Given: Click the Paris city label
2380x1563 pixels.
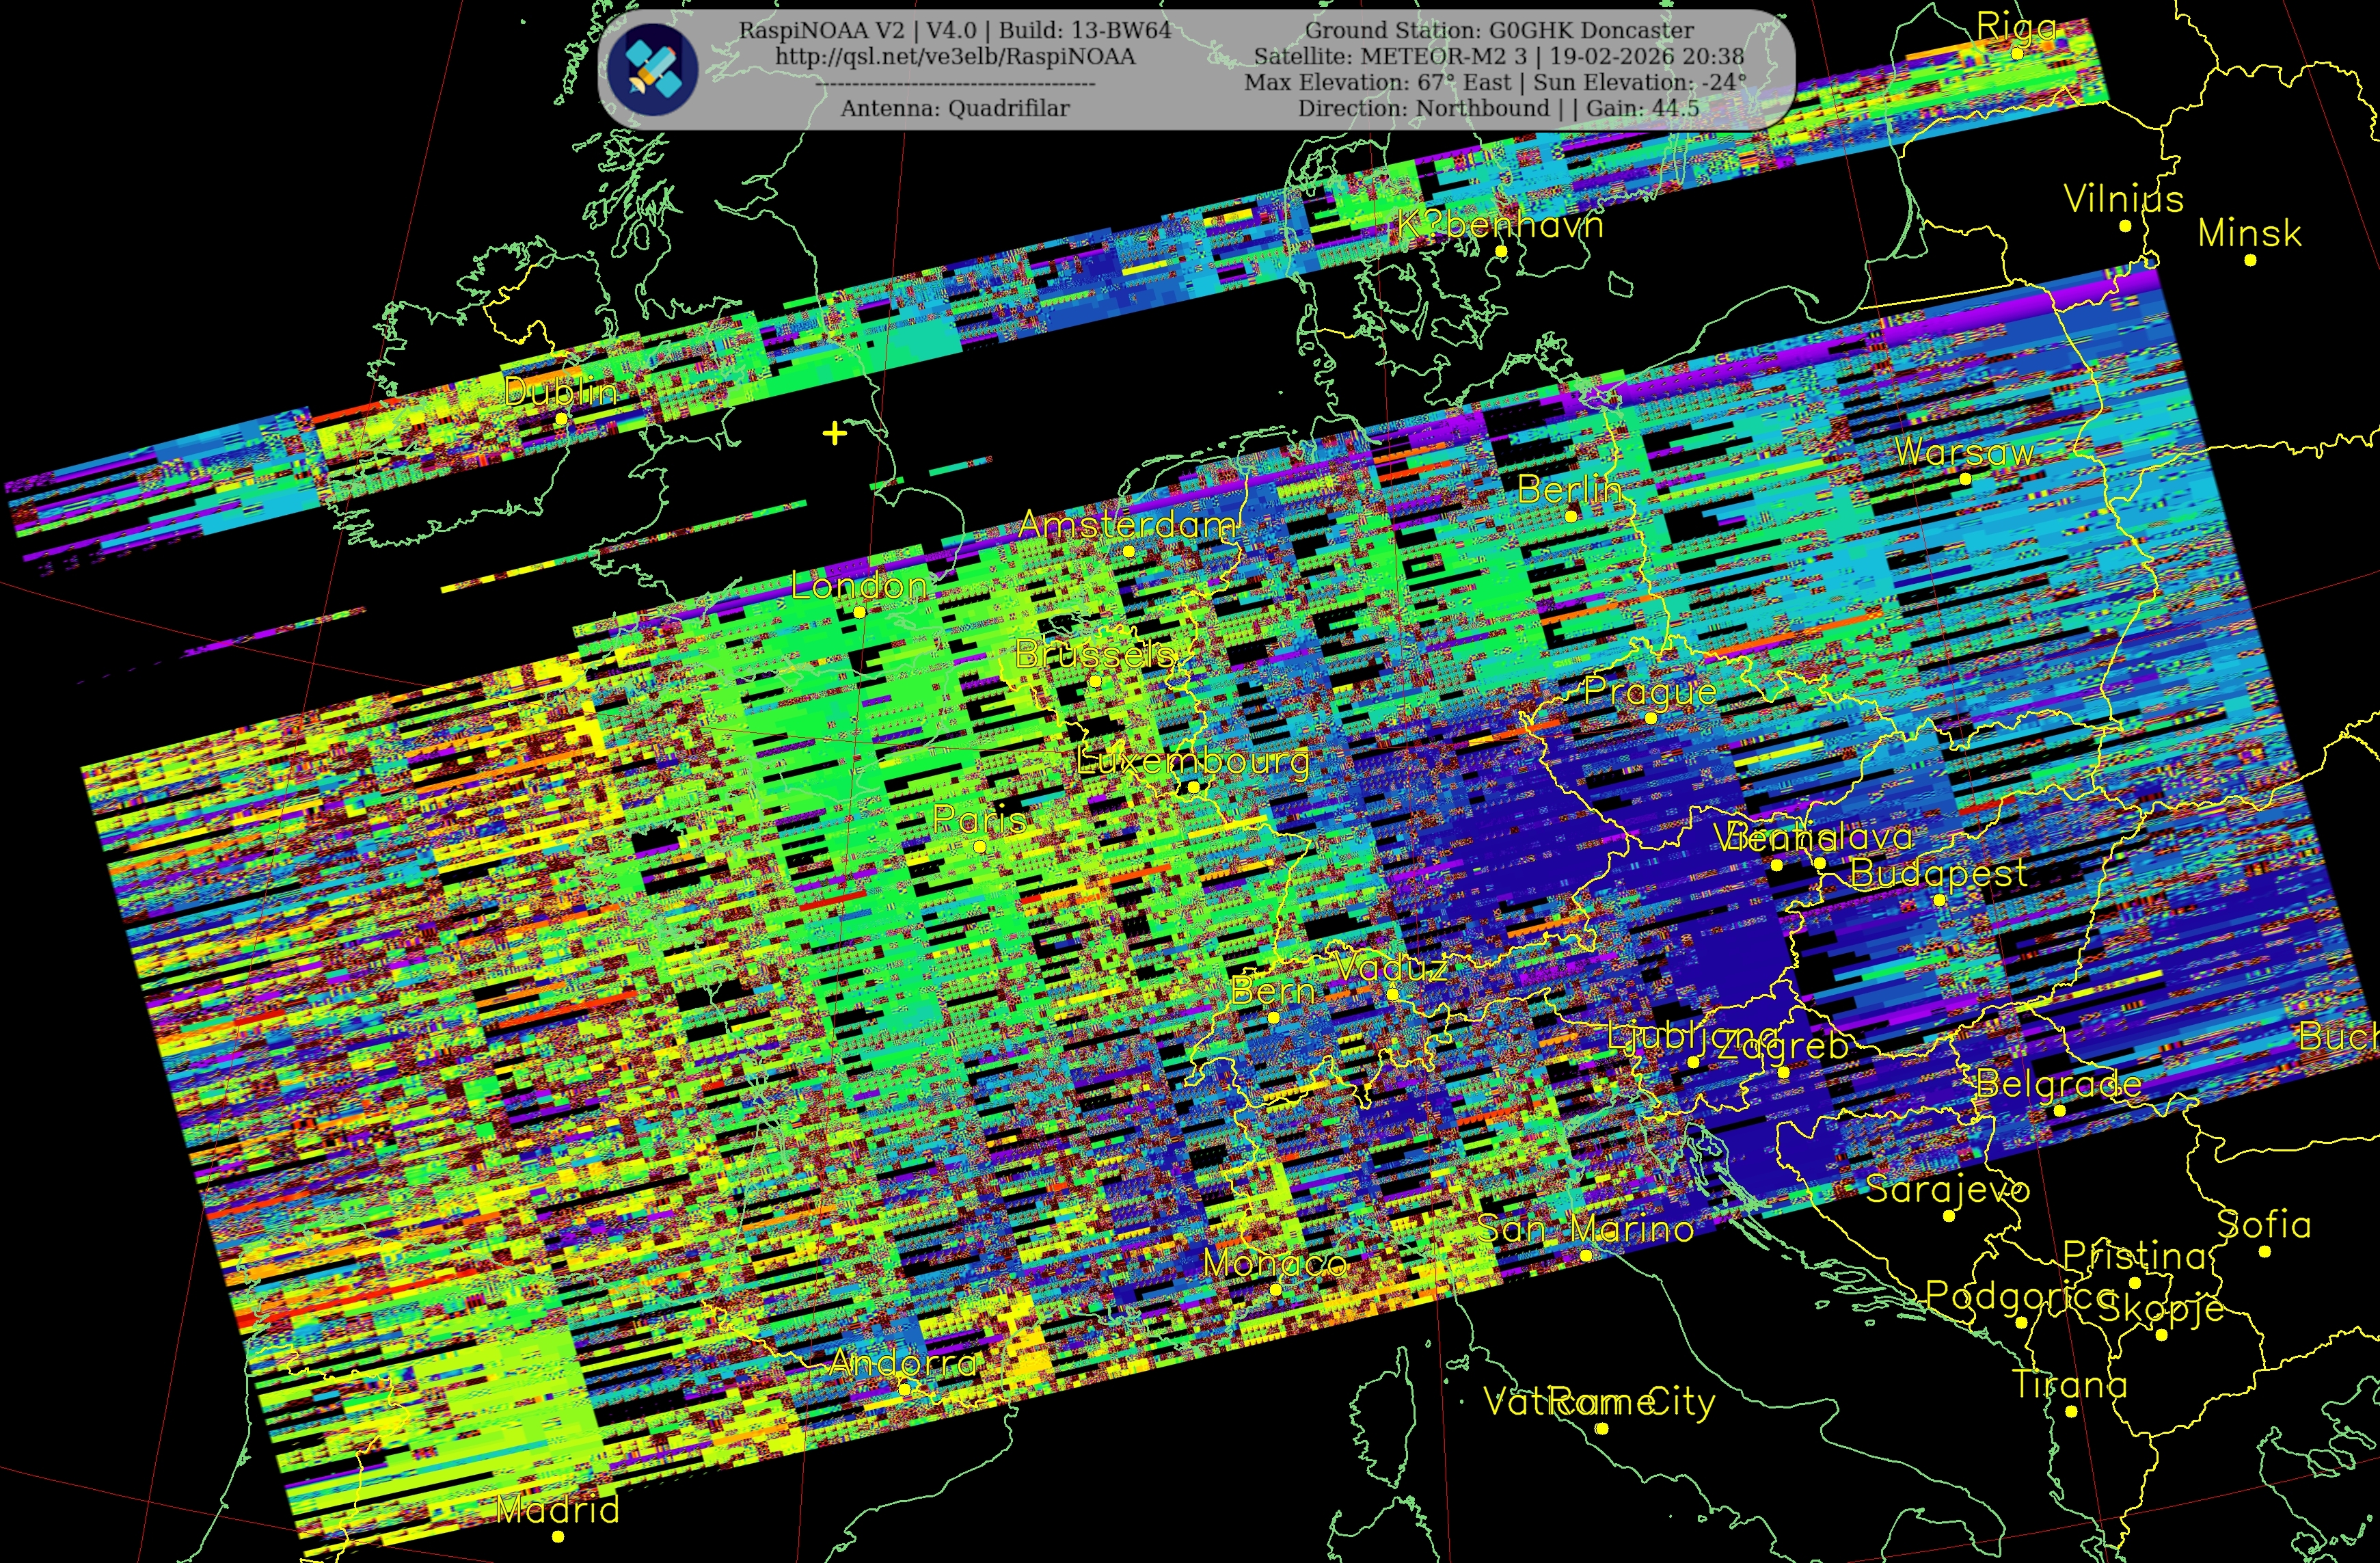Looking at the screenshot, I should pos(979,820).
